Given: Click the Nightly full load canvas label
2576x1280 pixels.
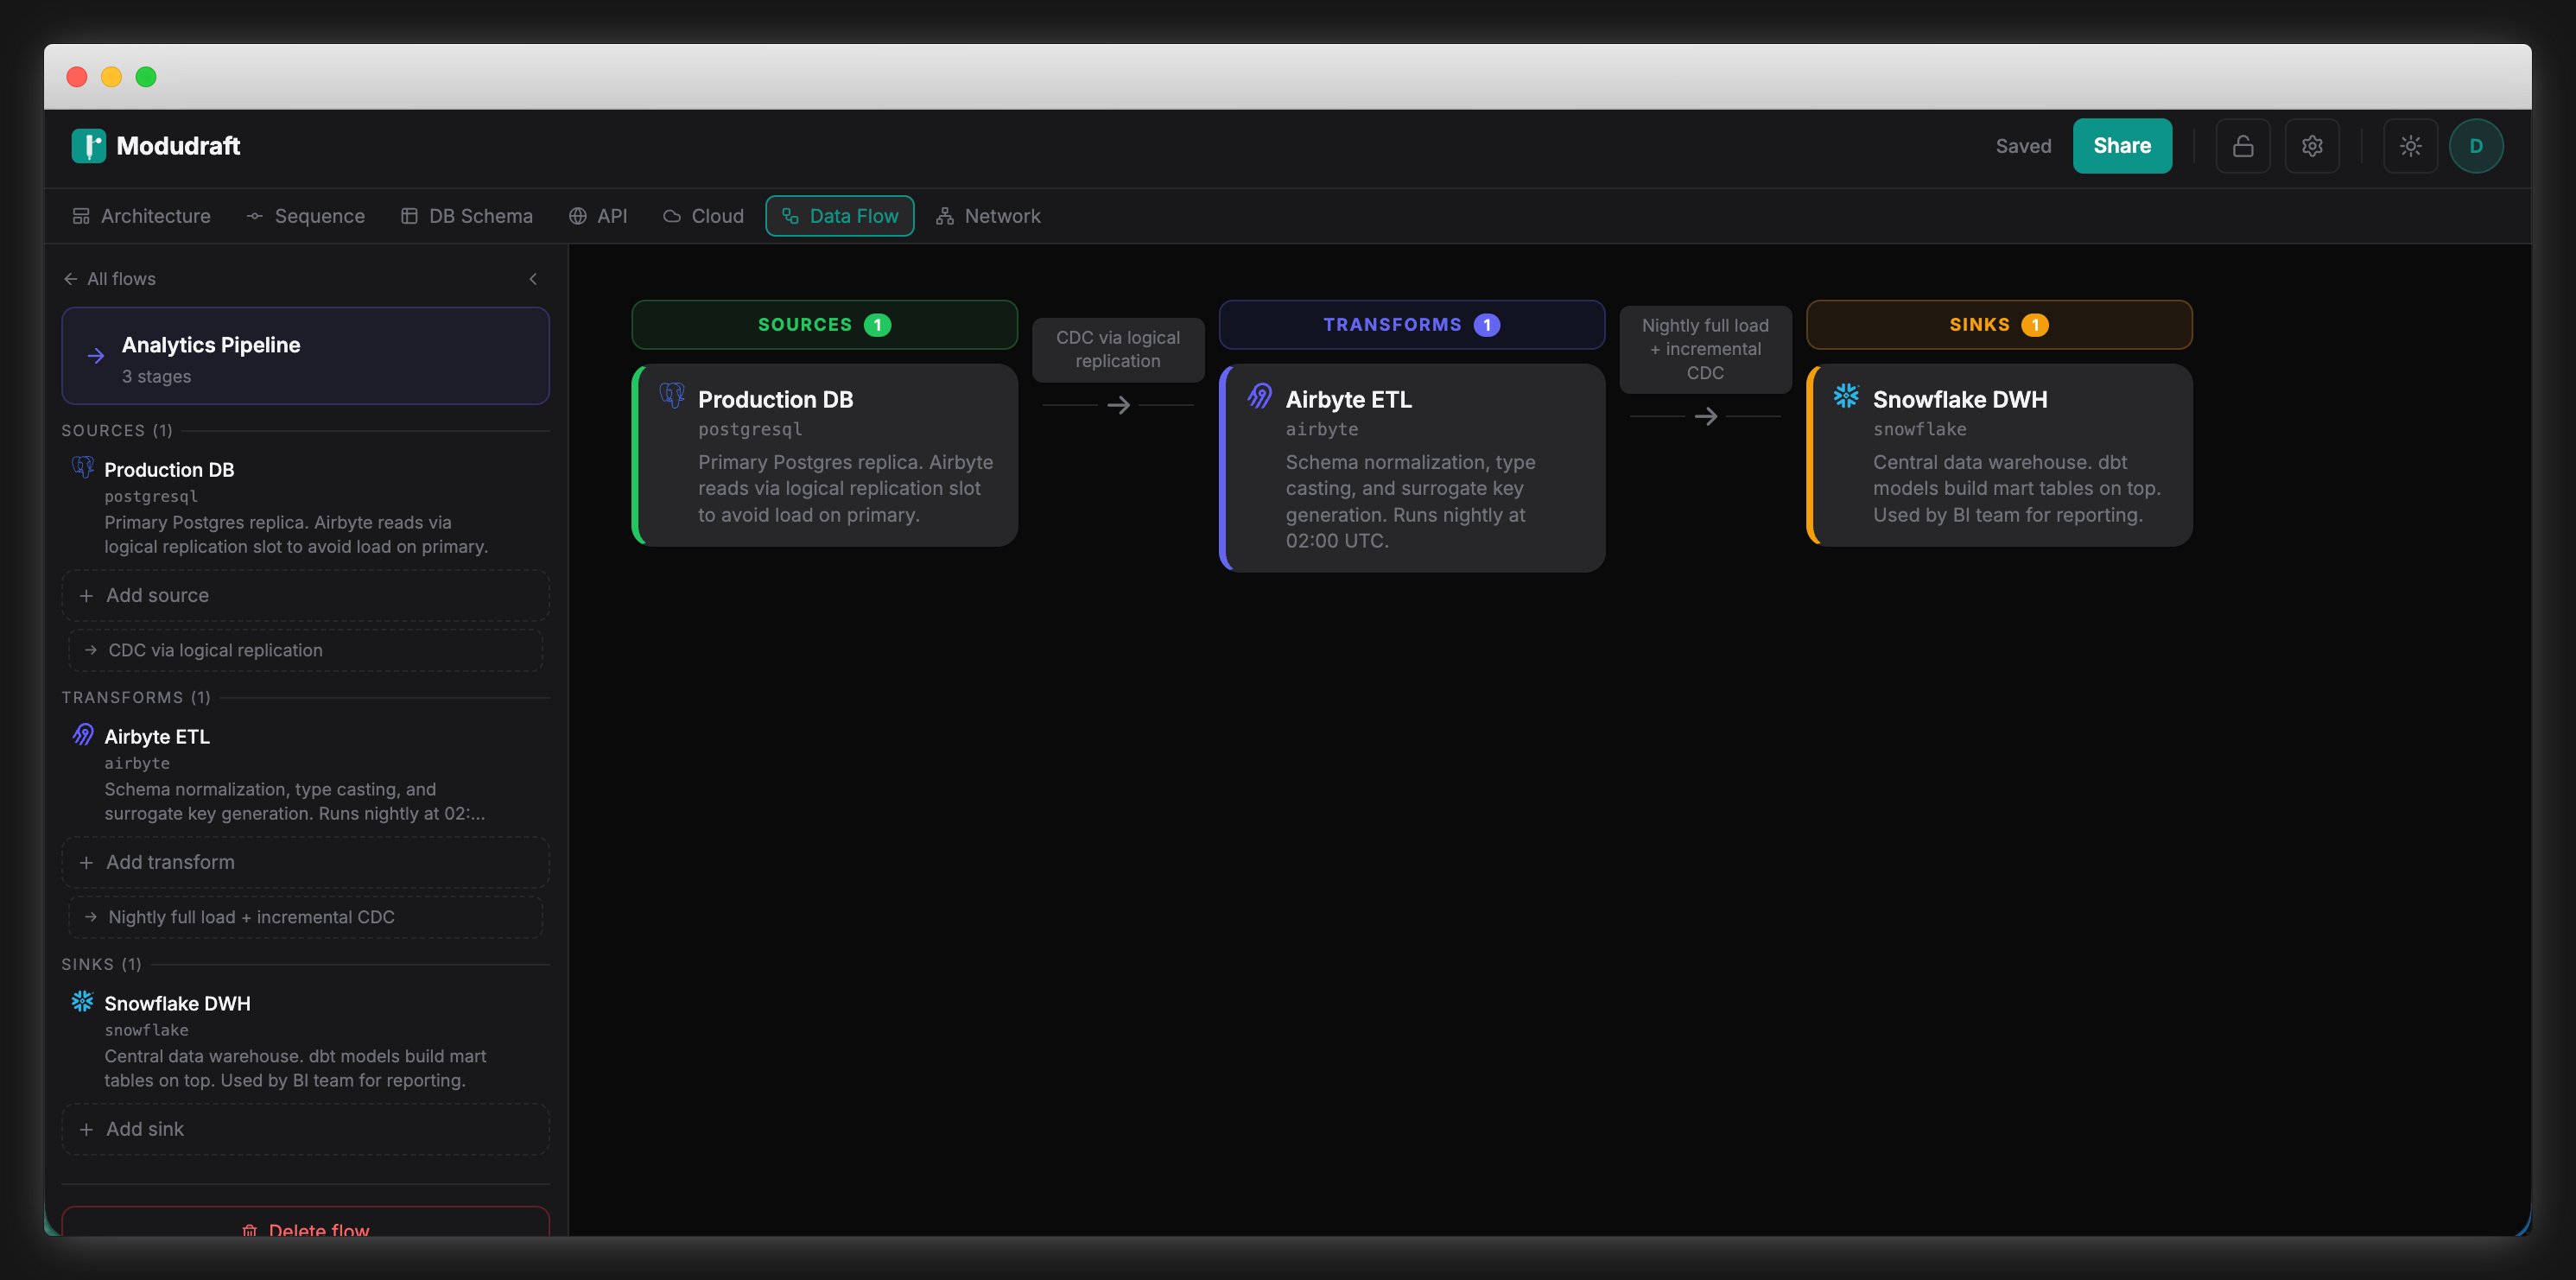Looking at the screenshot, I should coord(1705,349).
